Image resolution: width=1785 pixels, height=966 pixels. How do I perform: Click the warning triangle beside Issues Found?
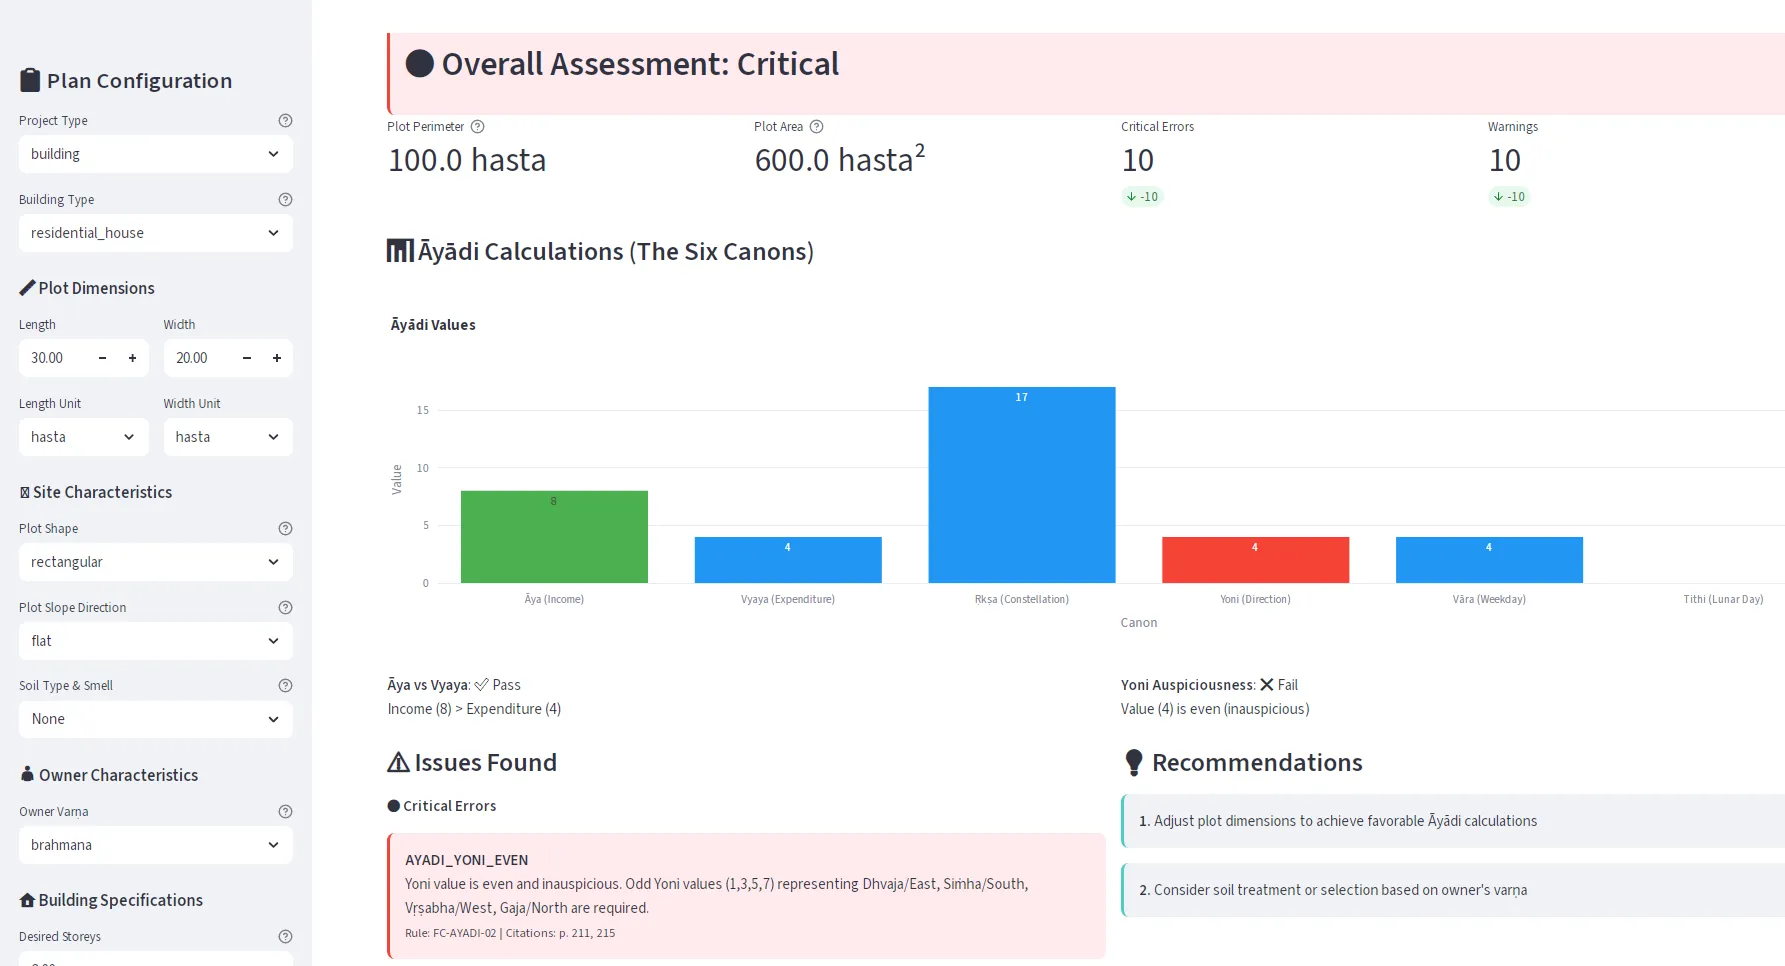tap(398, 762)
